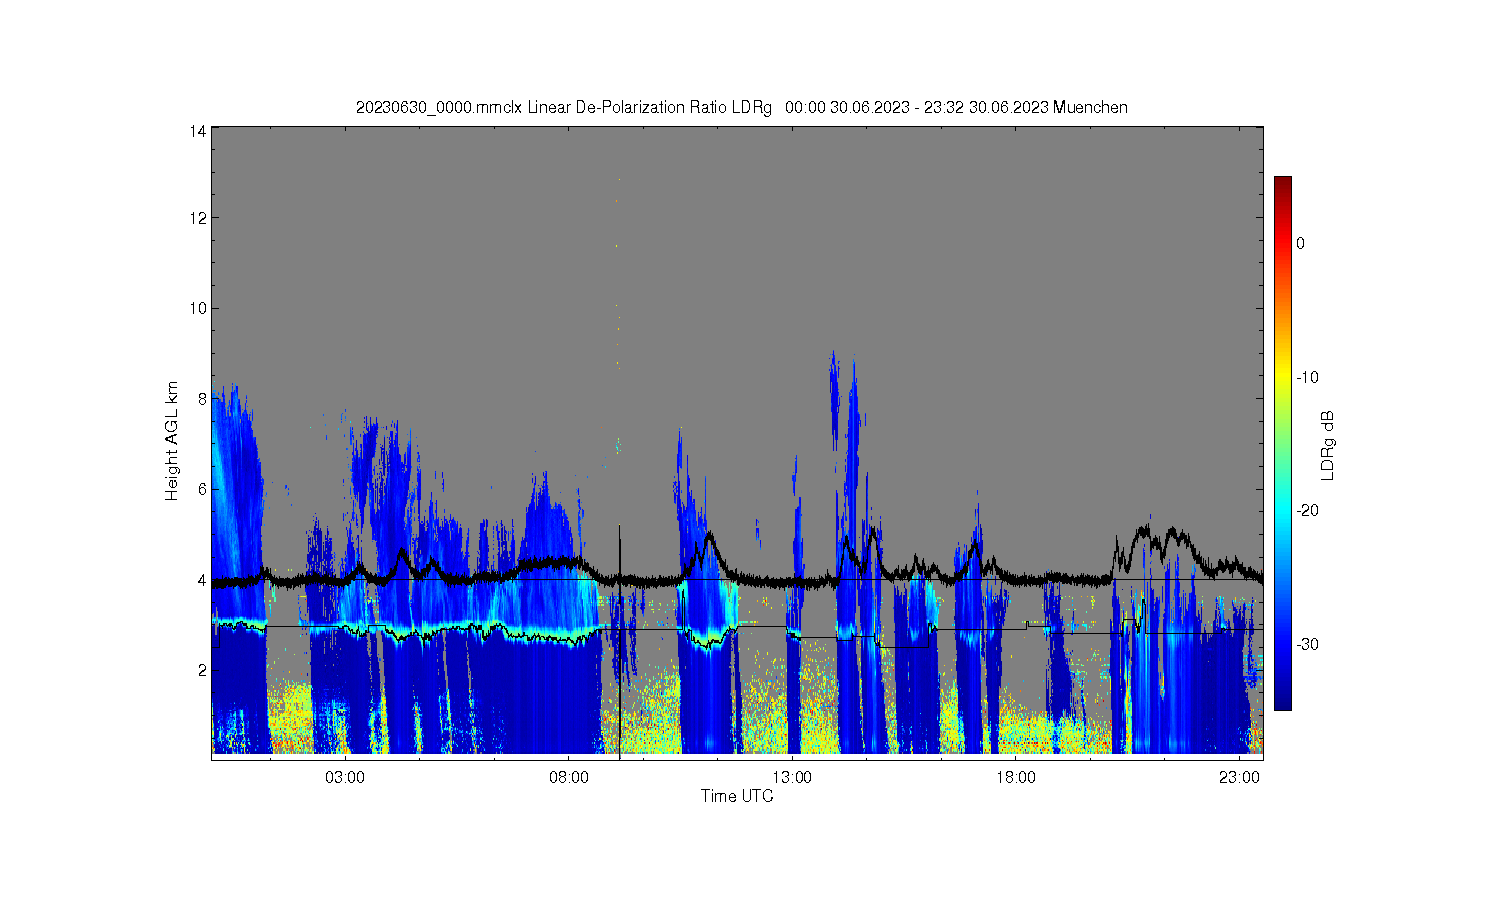
Task: Click the plot title starting with '20230630_0000.mmclx'
Action: (x=742, y=107)
